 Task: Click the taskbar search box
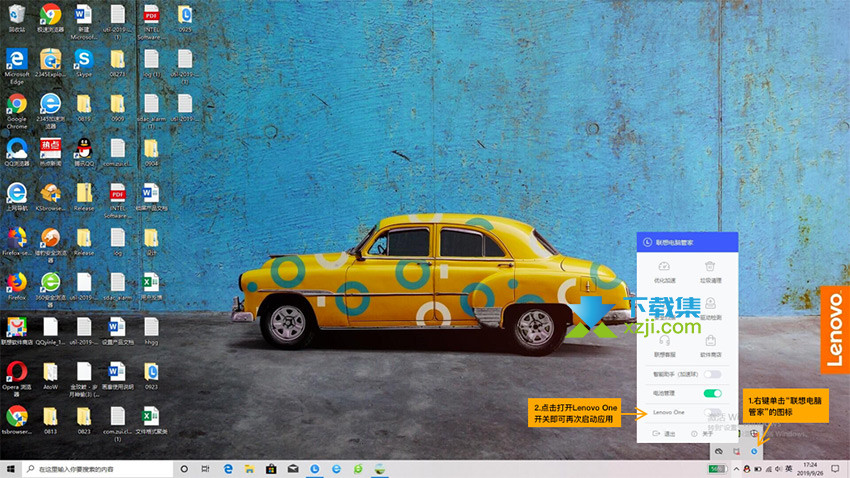pyautogui.click(x=98, y=469)
